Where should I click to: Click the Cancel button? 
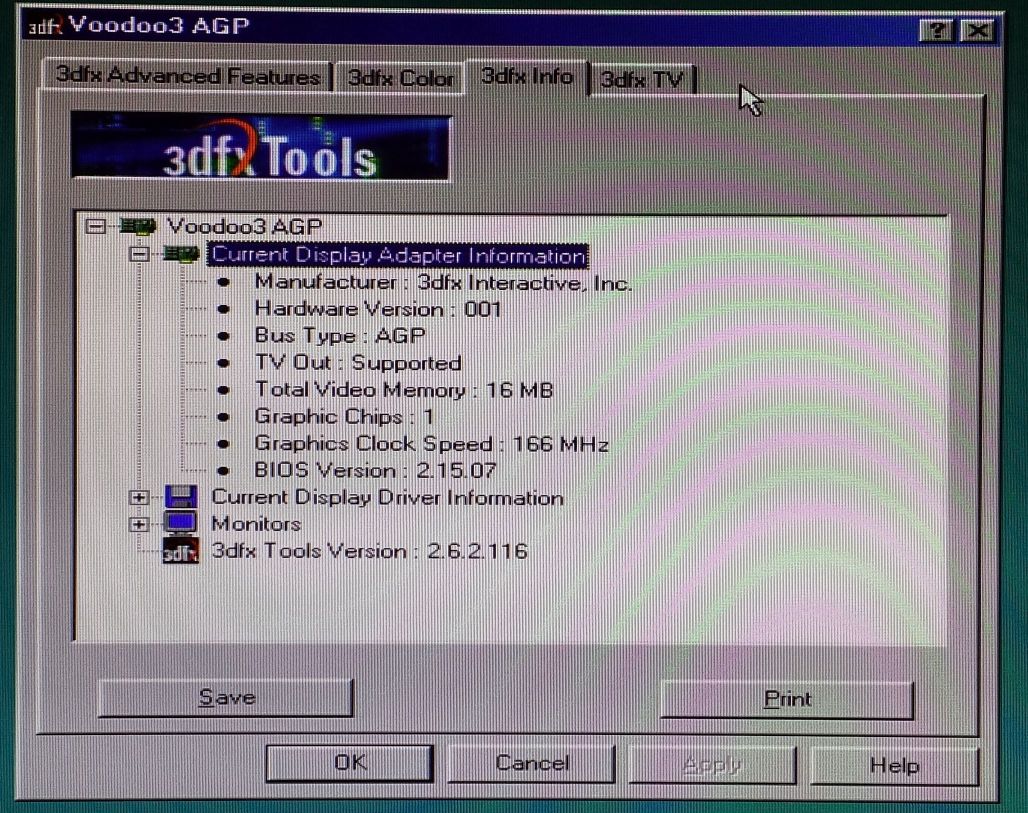click(531, 763)
